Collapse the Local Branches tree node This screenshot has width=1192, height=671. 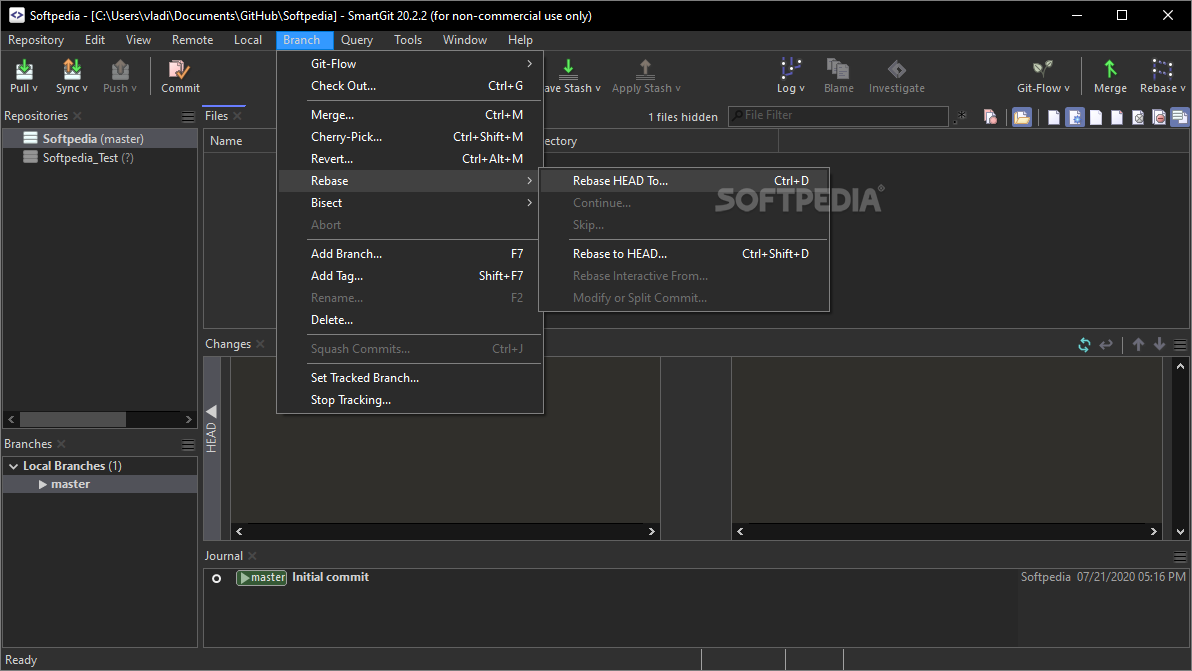pos(13,466)
